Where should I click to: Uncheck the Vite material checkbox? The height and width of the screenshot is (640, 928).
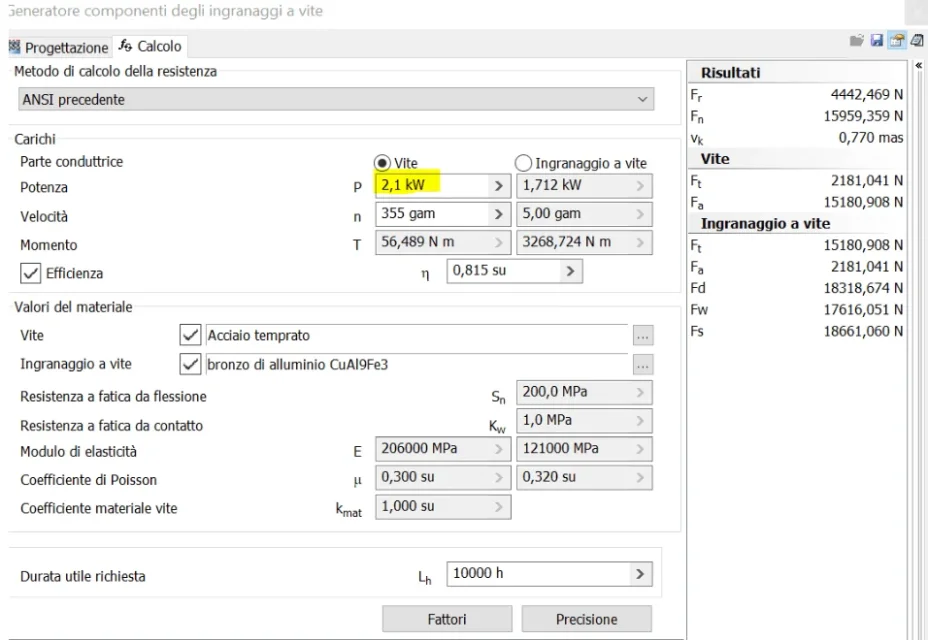point(190,335)
